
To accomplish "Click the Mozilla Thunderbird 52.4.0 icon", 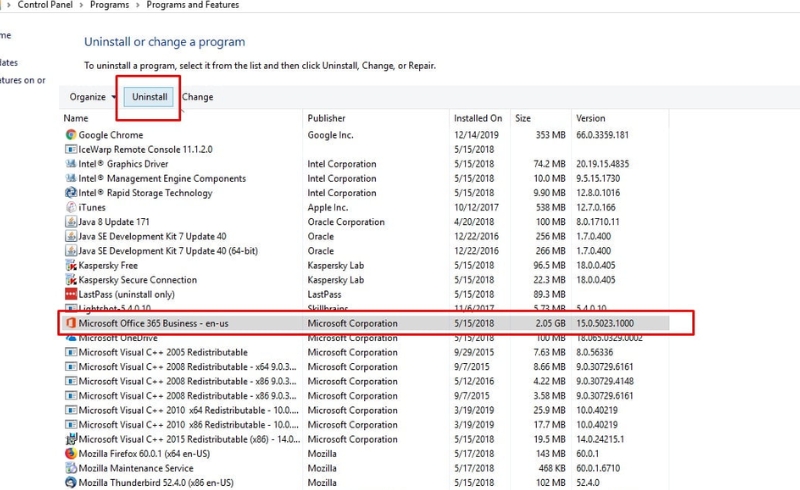I will (x=71, y=482).
